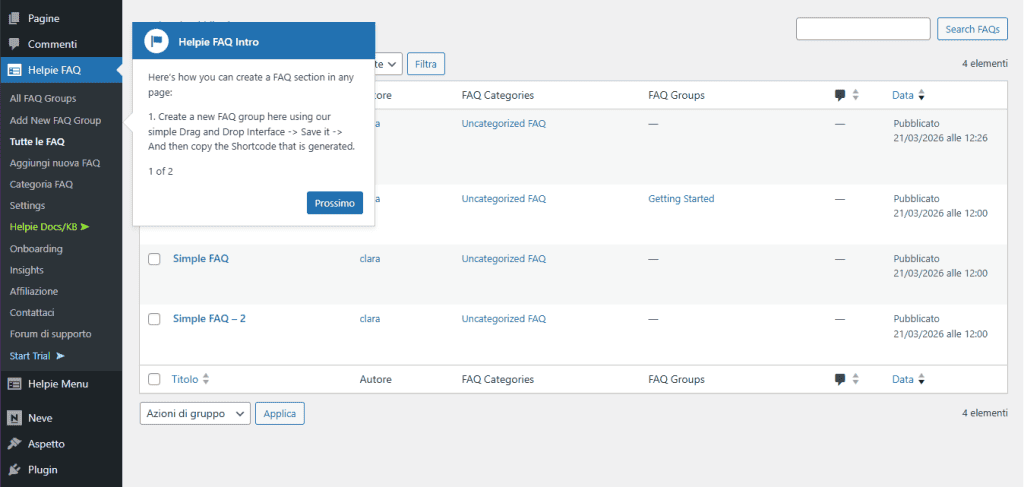Screen dimensions: 1024x487
Task: Open Affiliazione submenu
Action: (34, 291)
